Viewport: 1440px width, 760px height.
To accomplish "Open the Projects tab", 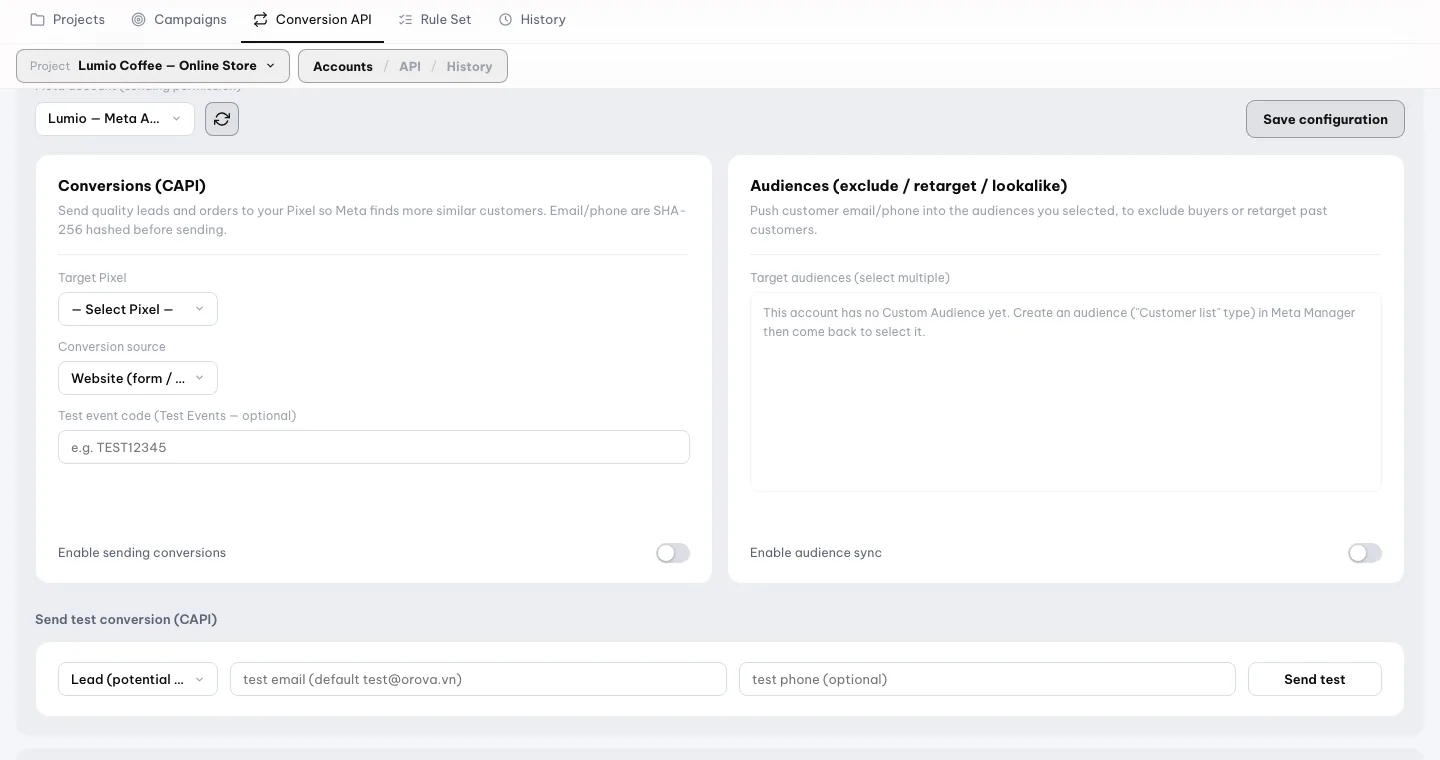I will (x=68, y=19).
